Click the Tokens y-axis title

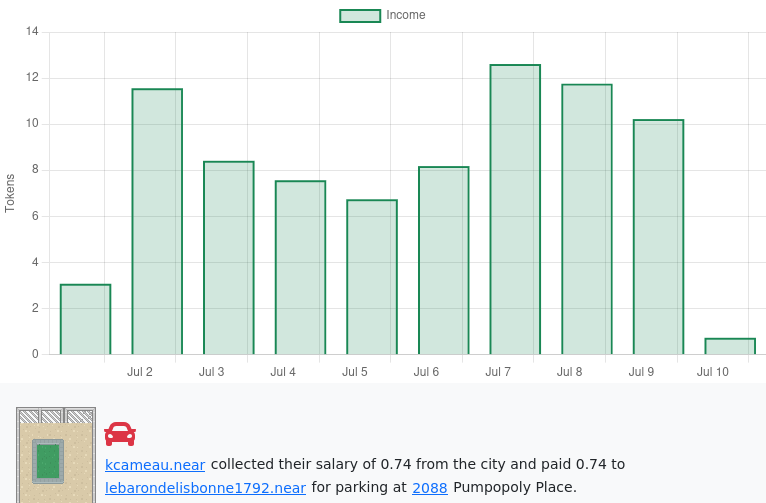tap(10, 193)
